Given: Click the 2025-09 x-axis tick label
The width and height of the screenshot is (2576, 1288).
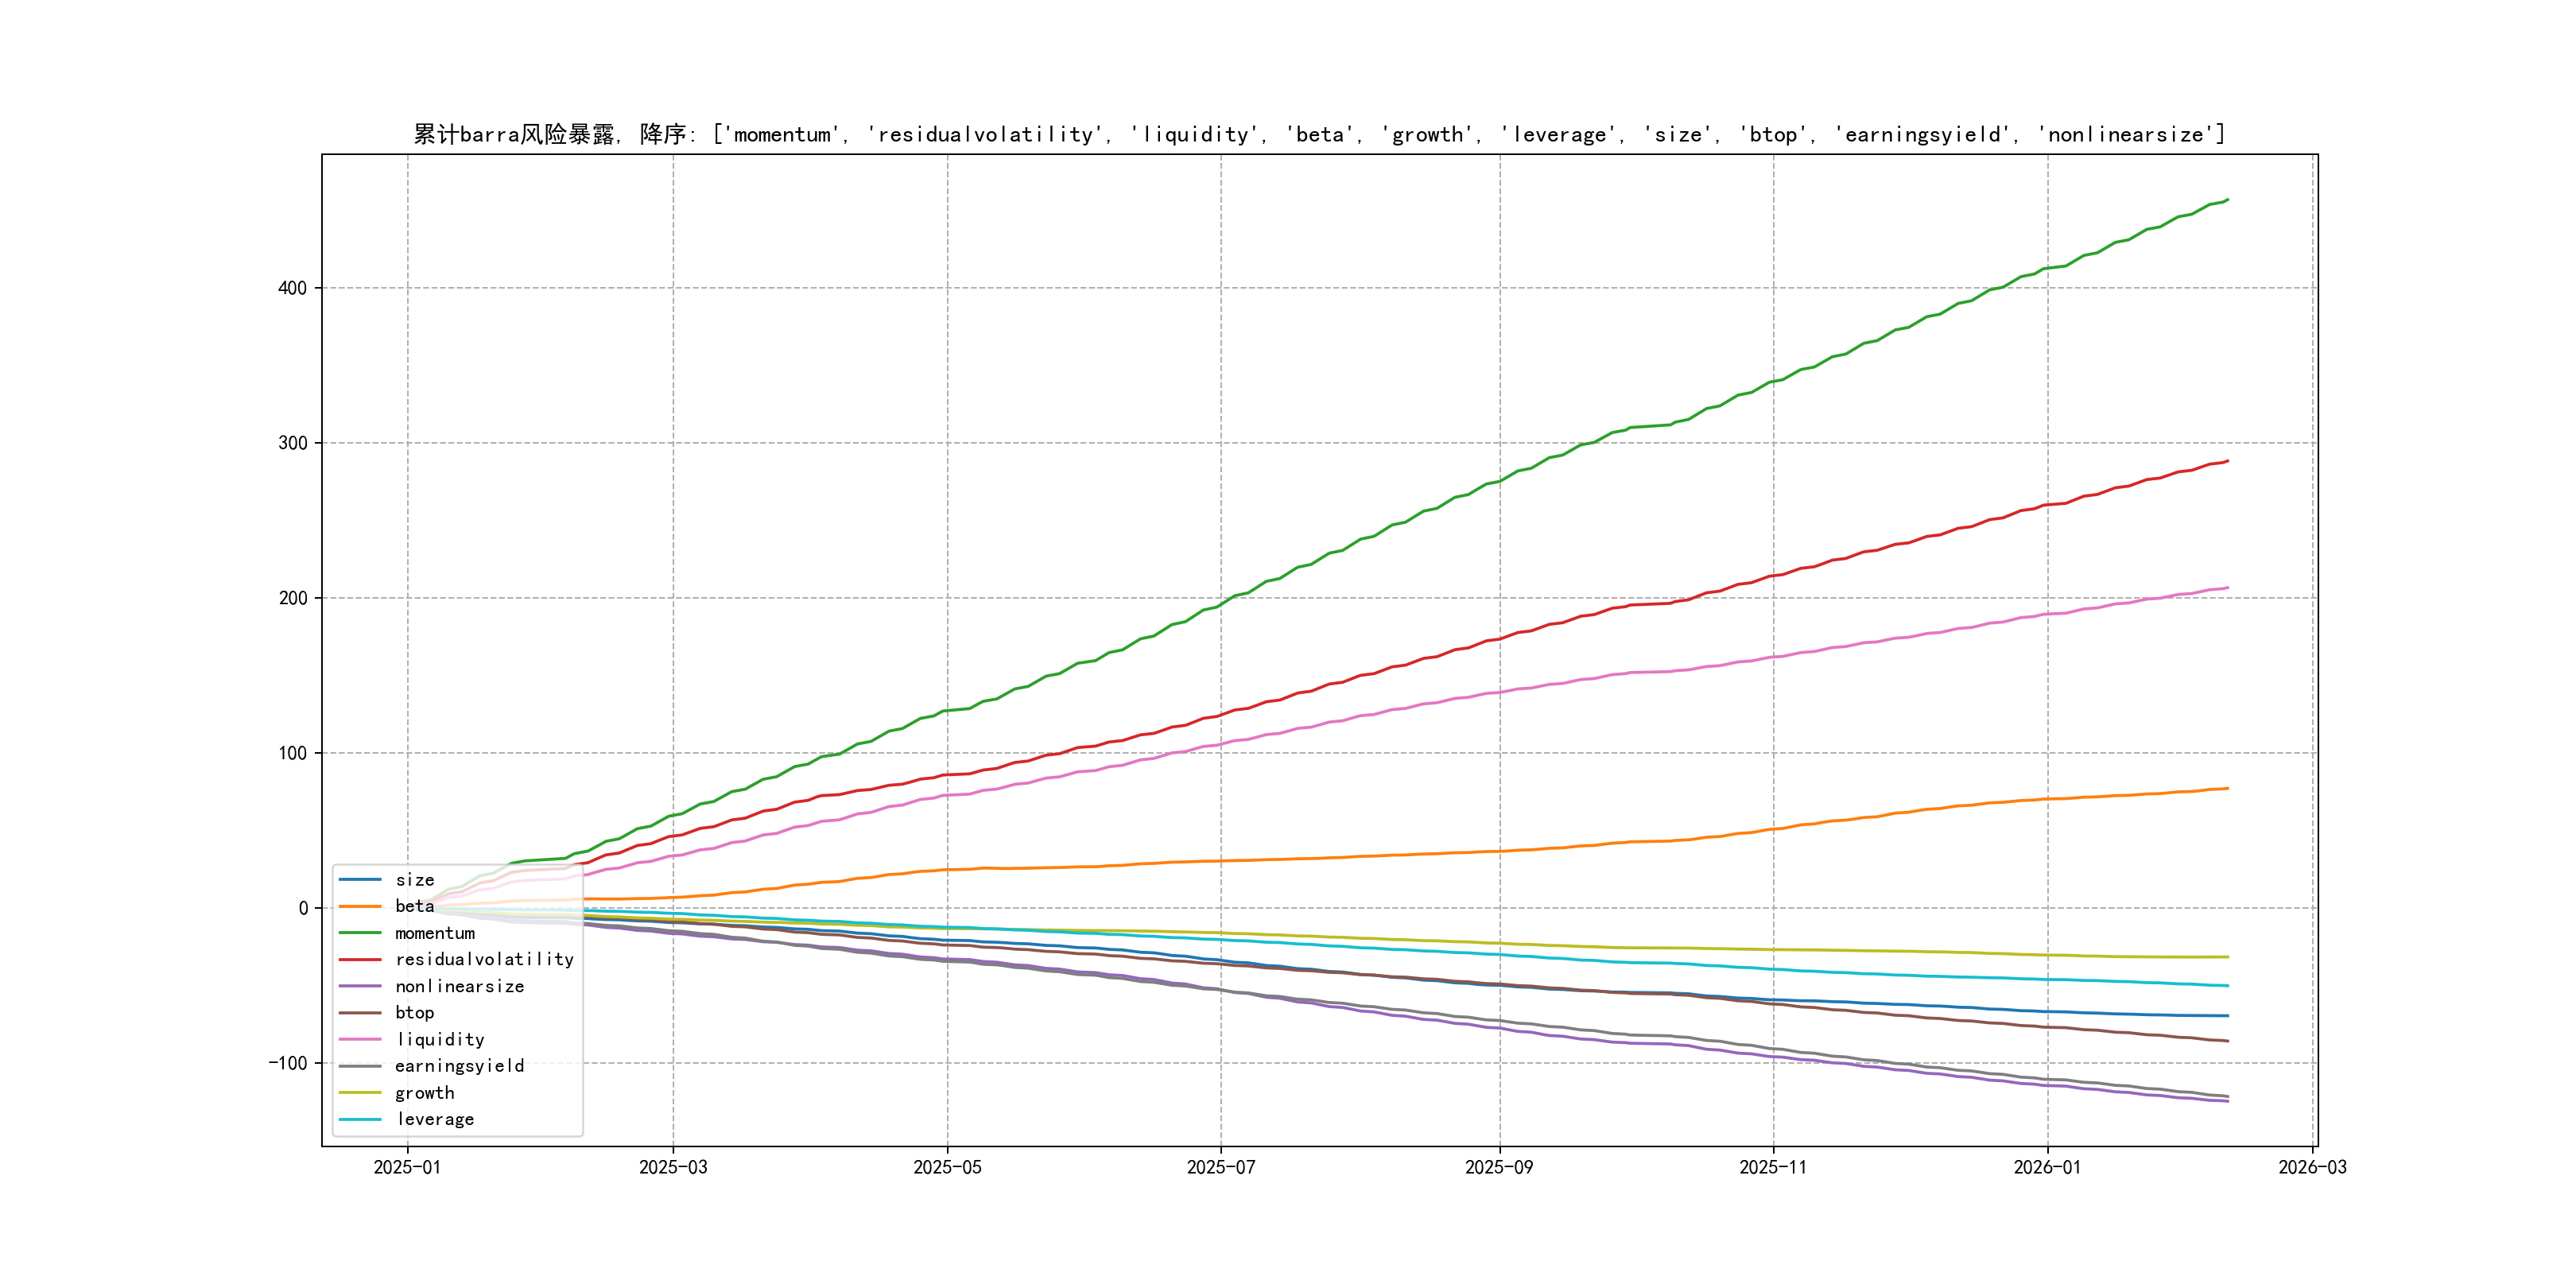Looking at the screenshot, I should pos(1498,1168).
